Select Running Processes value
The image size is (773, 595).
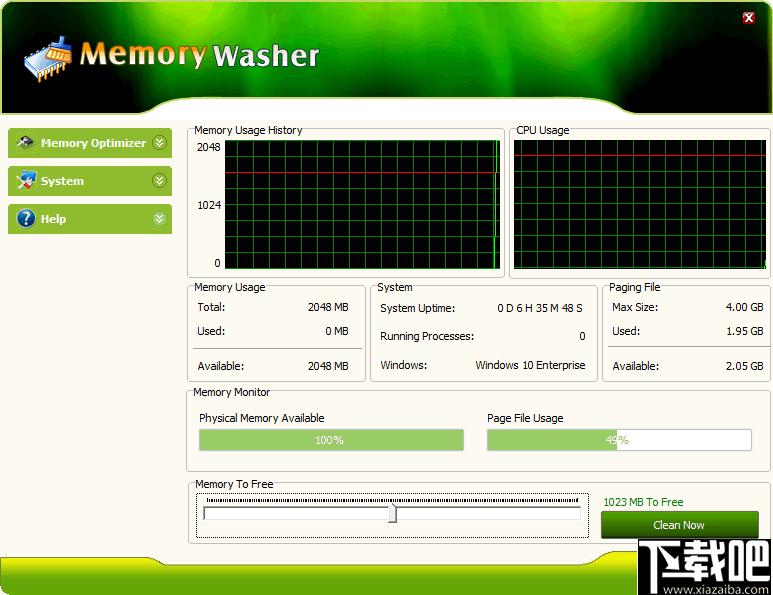(x=582, y=336)
